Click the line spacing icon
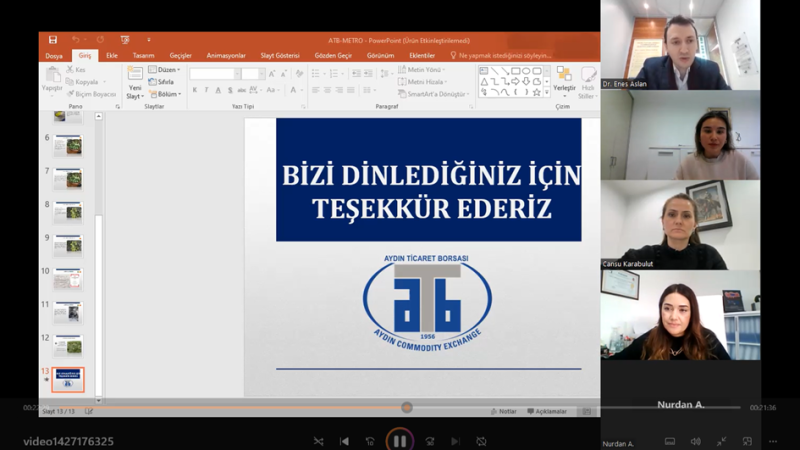 point(384,74)
